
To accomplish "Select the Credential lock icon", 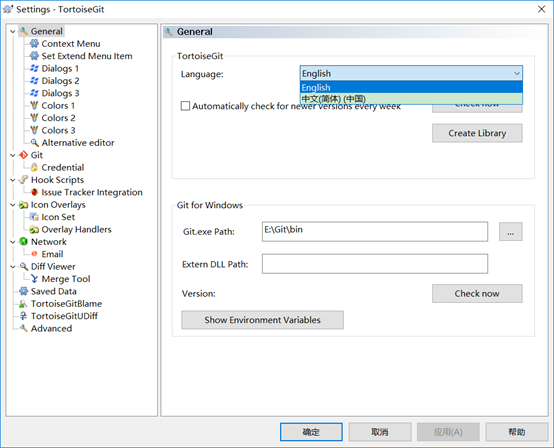I will (34, 167).
